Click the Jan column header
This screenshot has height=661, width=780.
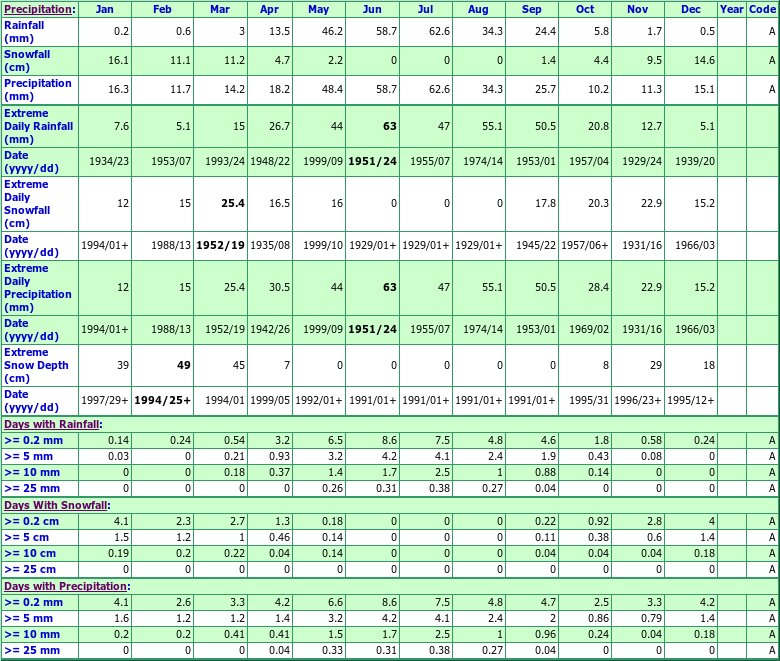pos(105,9)
